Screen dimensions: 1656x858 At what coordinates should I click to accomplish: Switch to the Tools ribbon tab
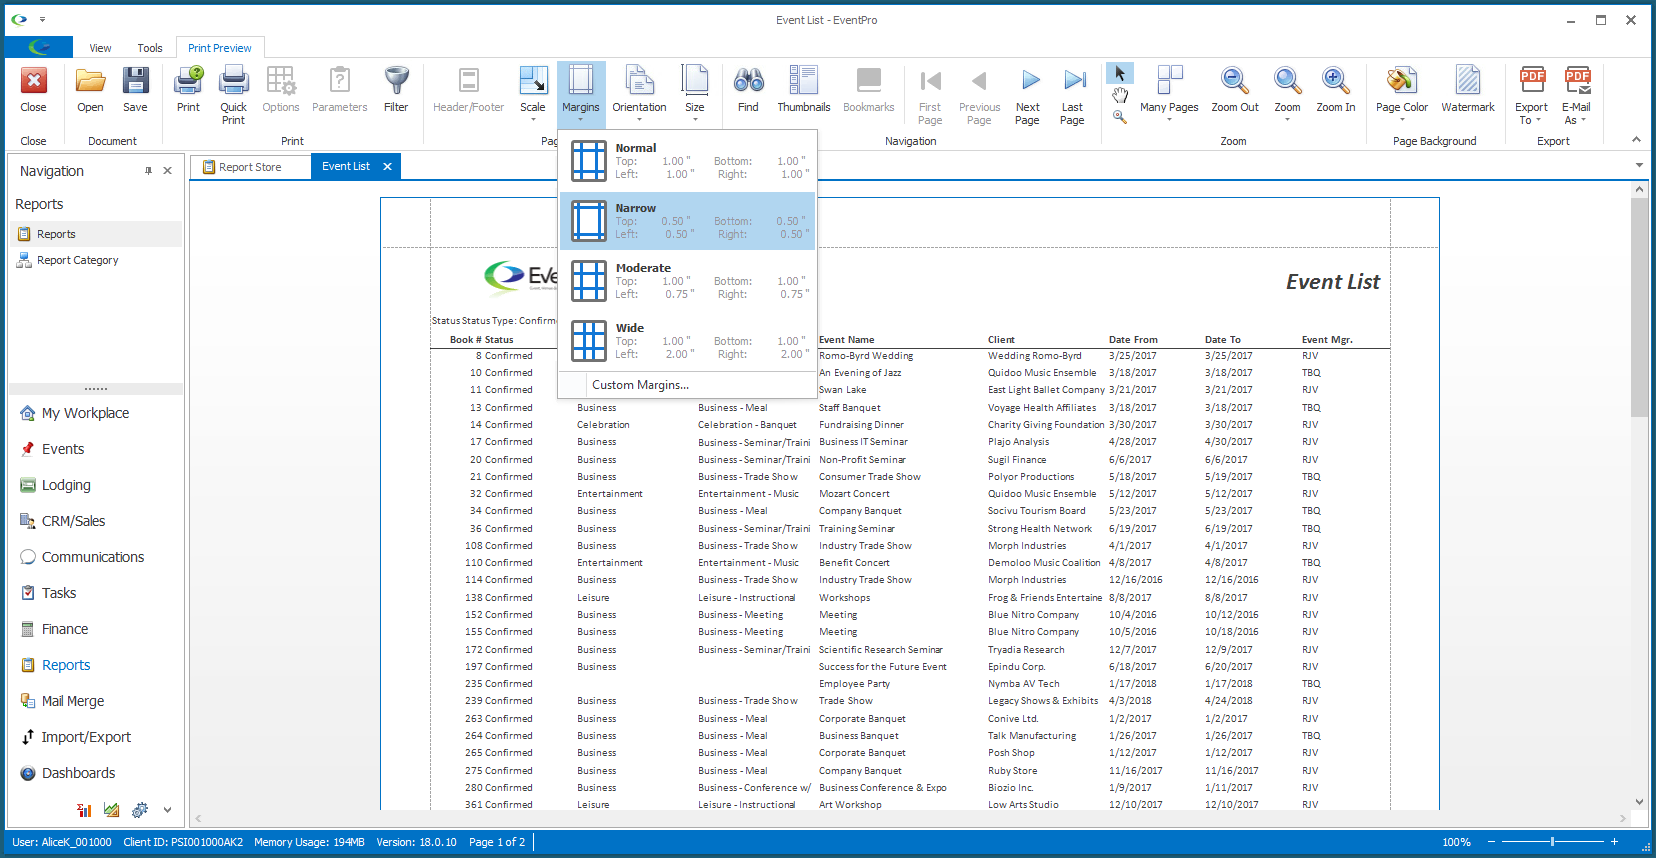(x=150, y=48)
